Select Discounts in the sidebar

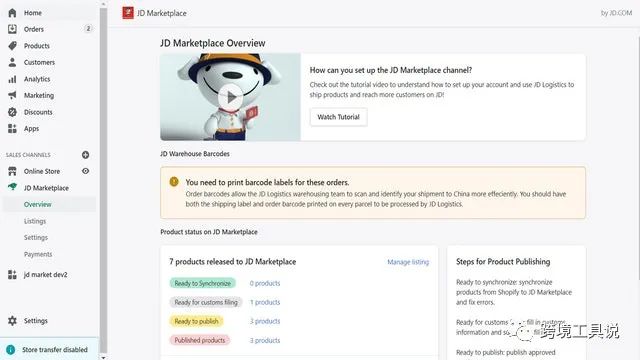38,112
